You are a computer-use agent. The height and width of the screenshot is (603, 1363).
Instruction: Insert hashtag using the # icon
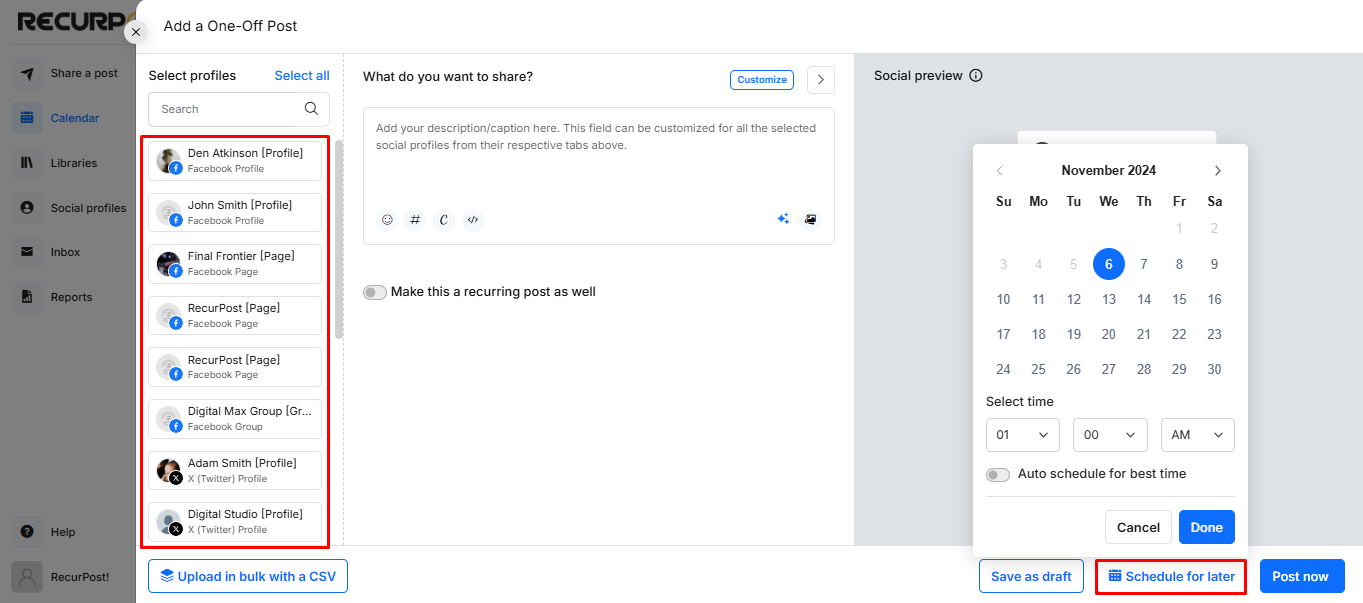point(416,220)
